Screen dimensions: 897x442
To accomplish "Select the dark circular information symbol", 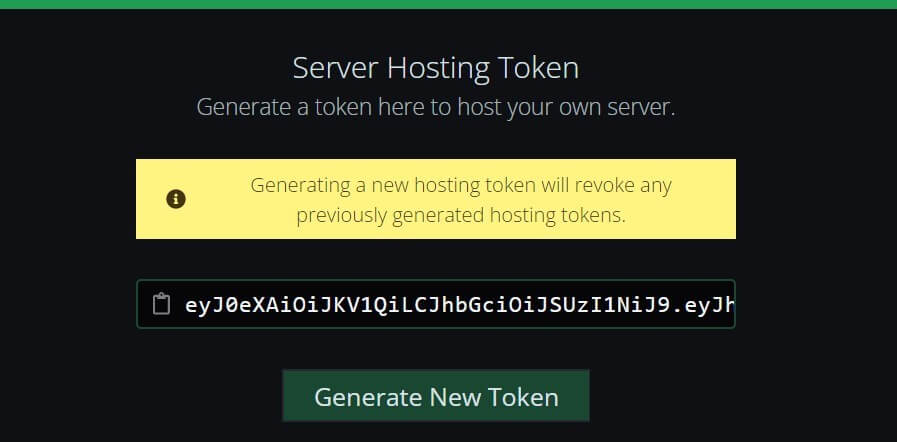I will point(176,199).
